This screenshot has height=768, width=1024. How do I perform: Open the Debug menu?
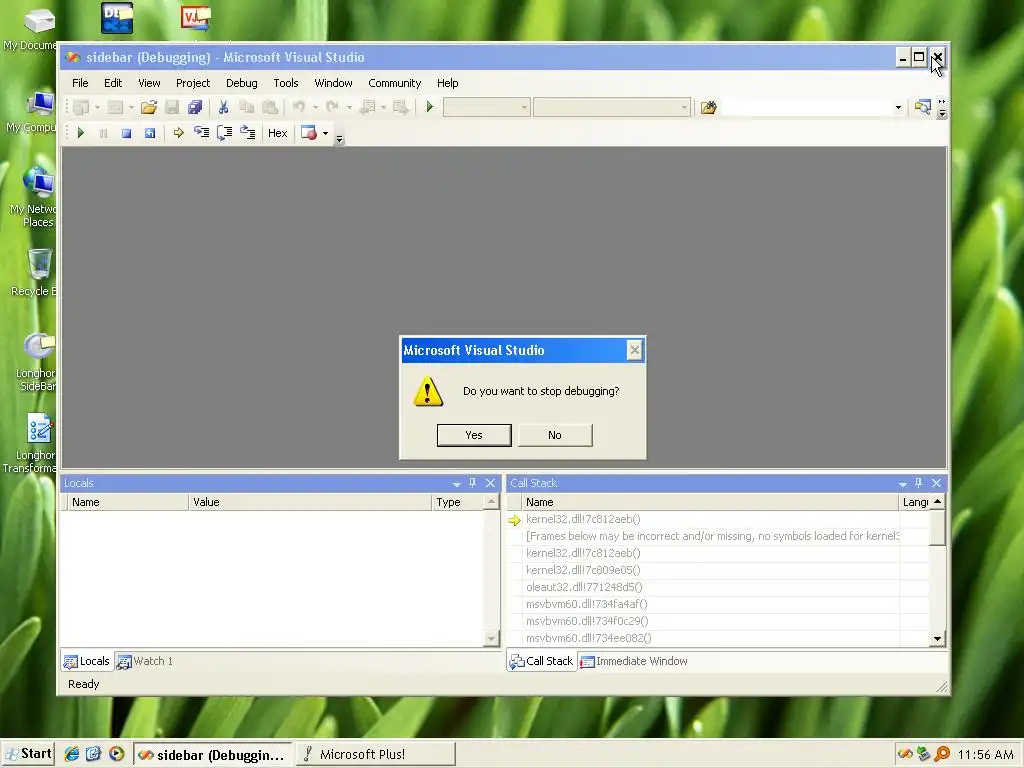[242, 83]
